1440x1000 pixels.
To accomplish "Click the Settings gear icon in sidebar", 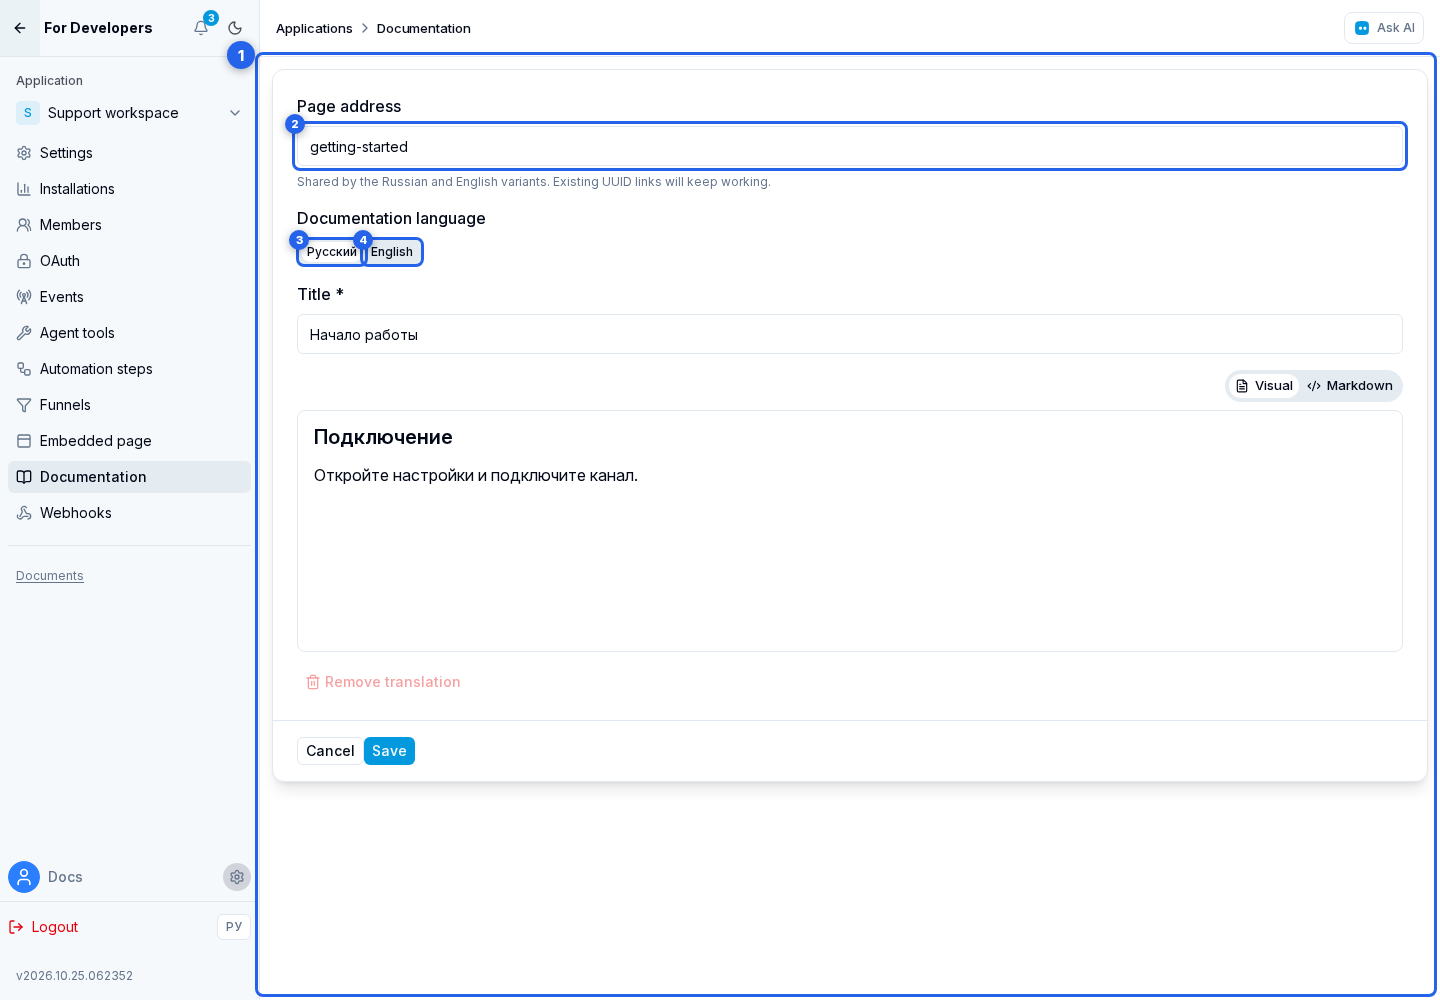I will 24,153.
